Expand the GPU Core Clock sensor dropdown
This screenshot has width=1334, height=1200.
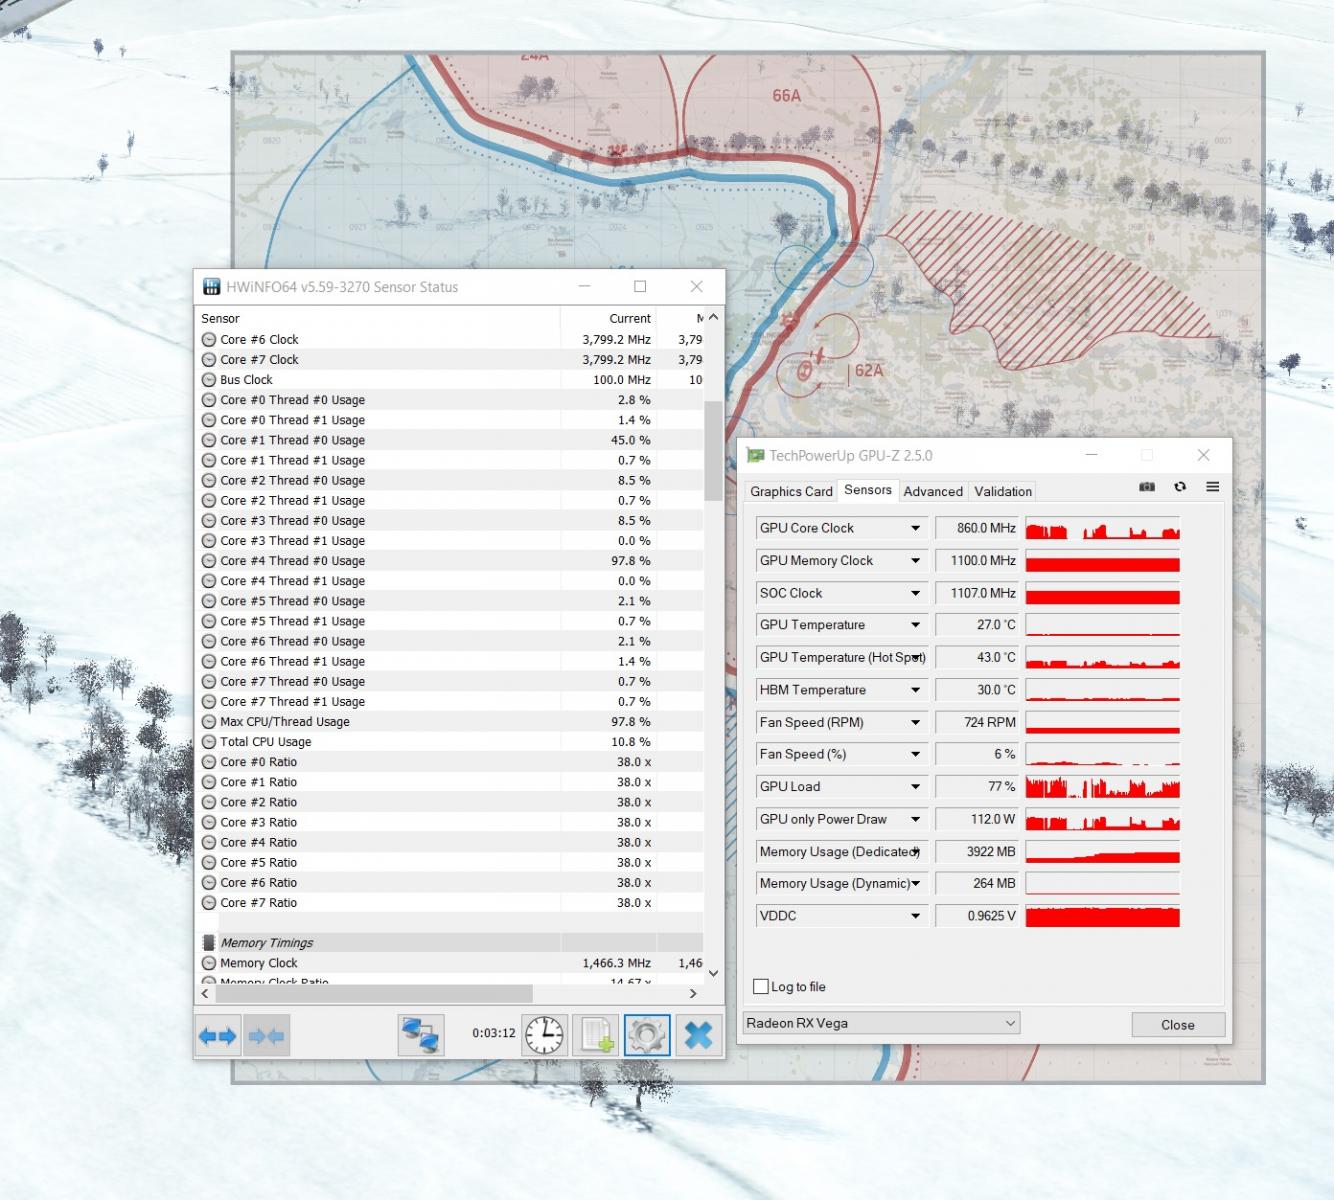[915, 528]
